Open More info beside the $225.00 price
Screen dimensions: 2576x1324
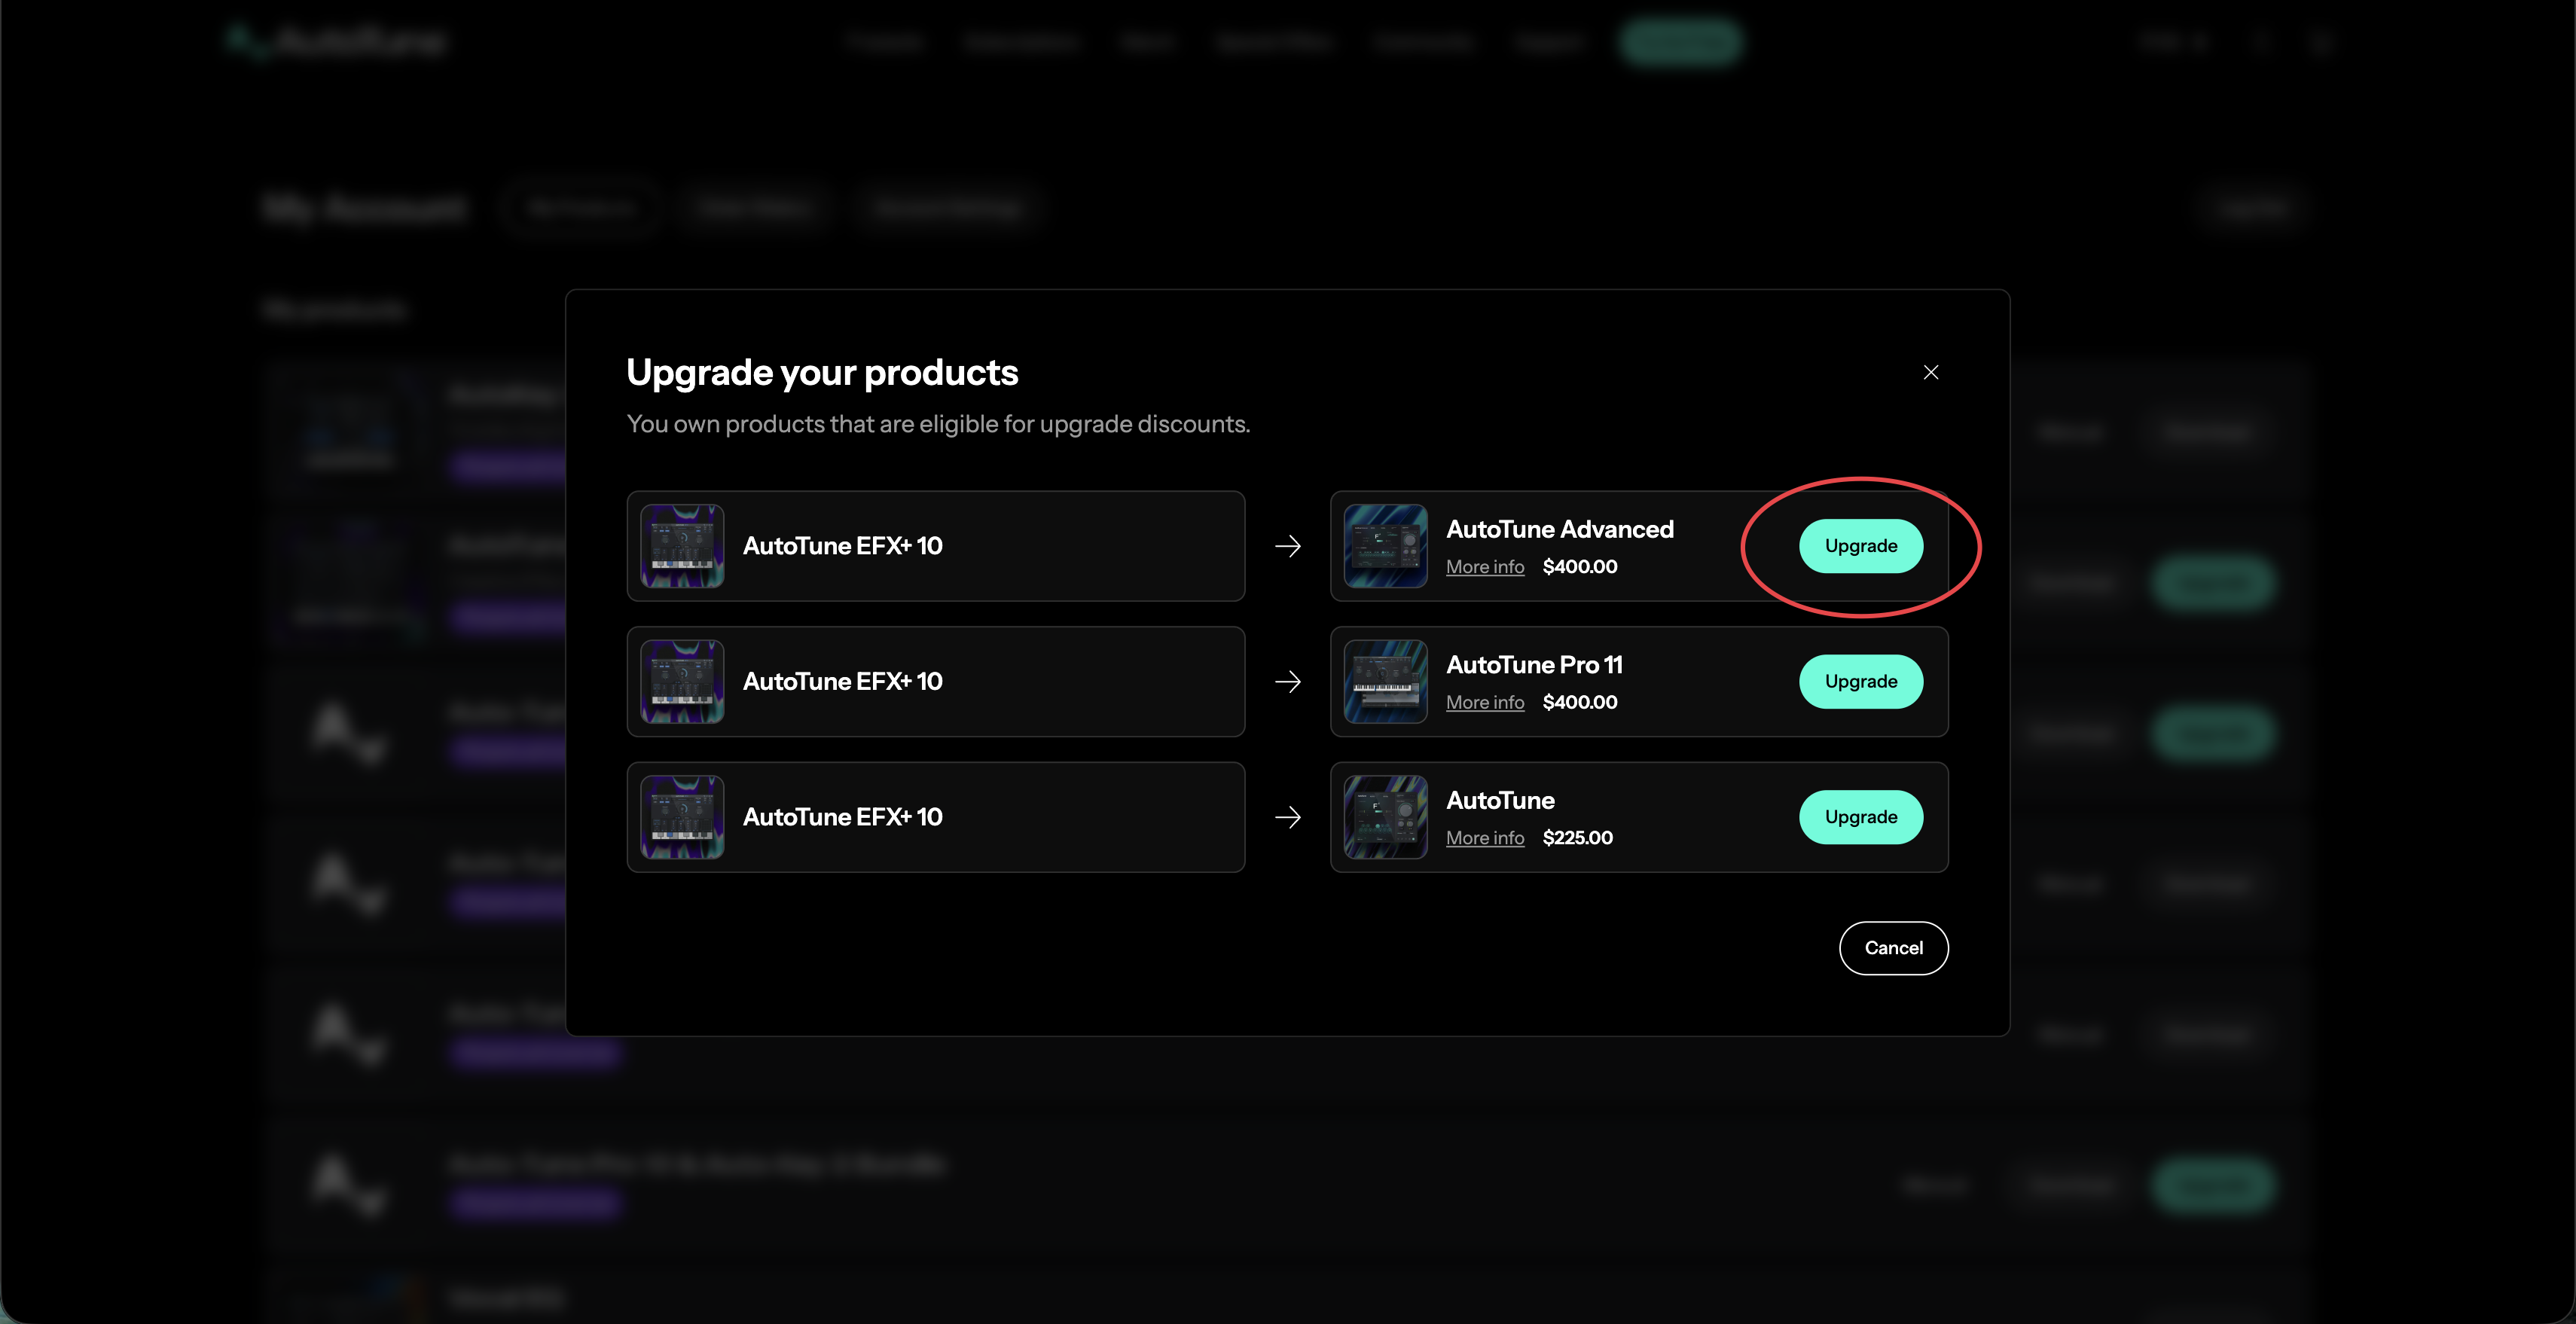tap(1485, 838)
